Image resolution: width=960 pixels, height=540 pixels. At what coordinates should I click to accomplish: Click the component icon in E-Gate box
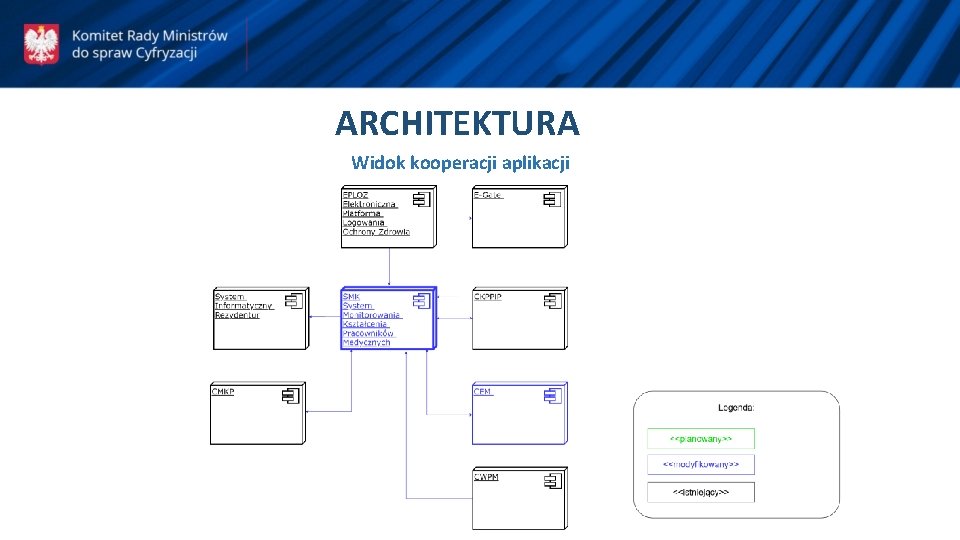point(552,200)
